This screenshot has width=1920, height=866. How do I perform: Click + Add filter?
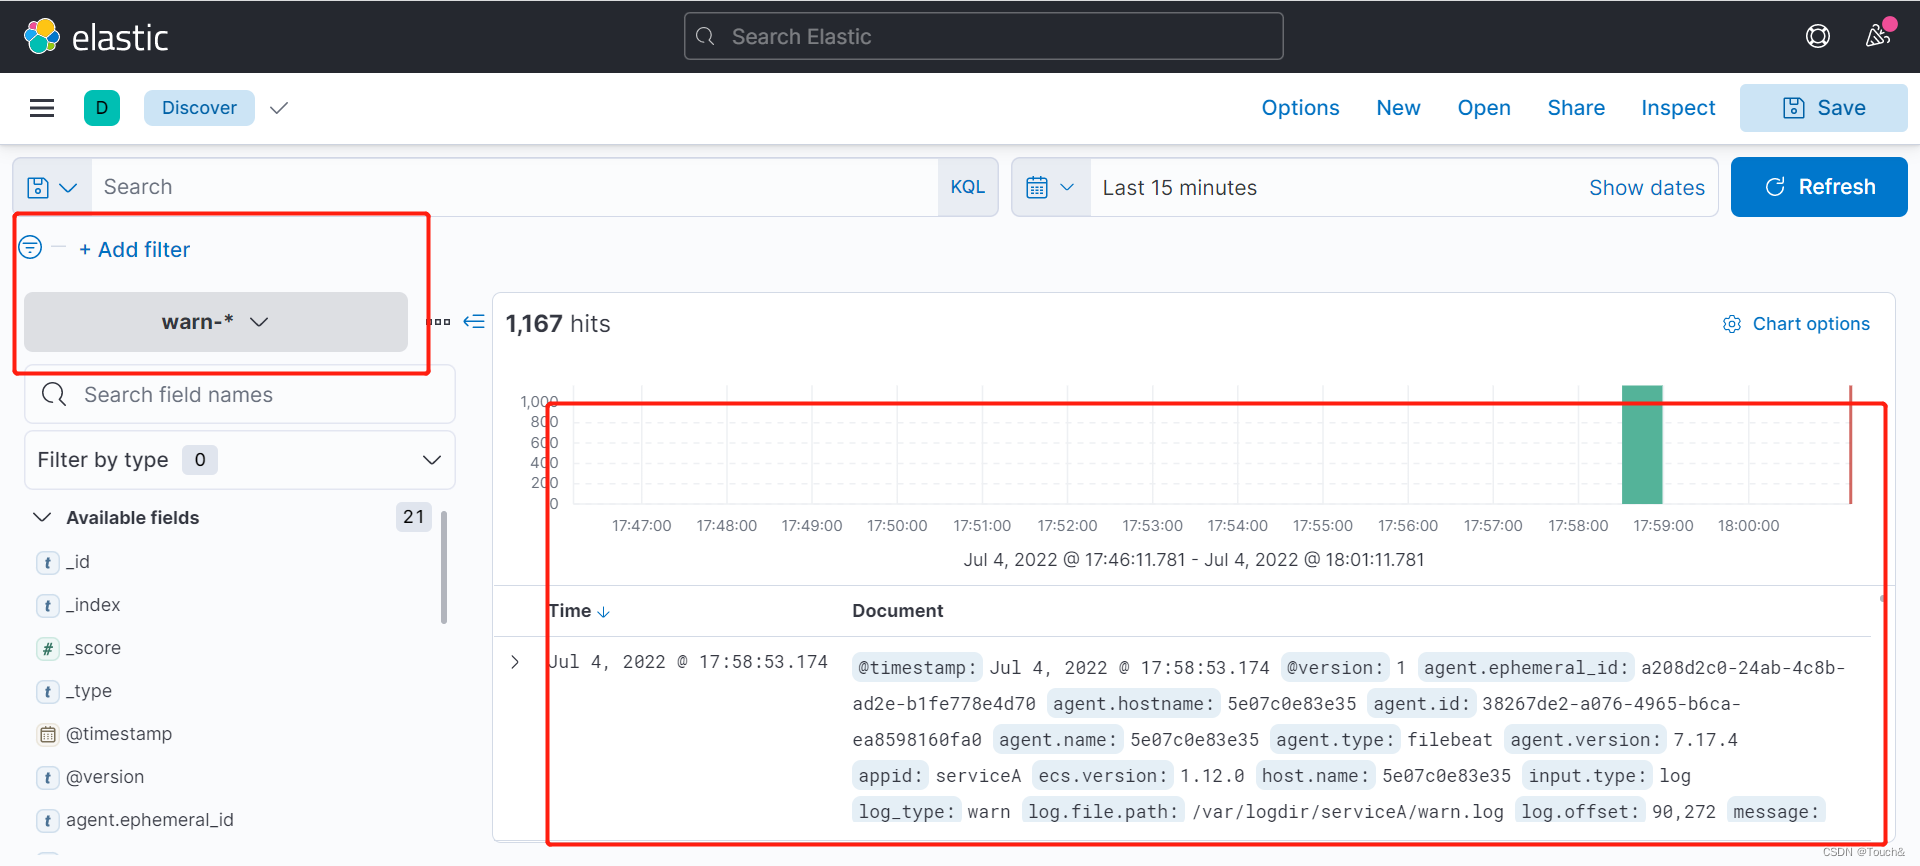pyautogui.click(x=135, y=250)
